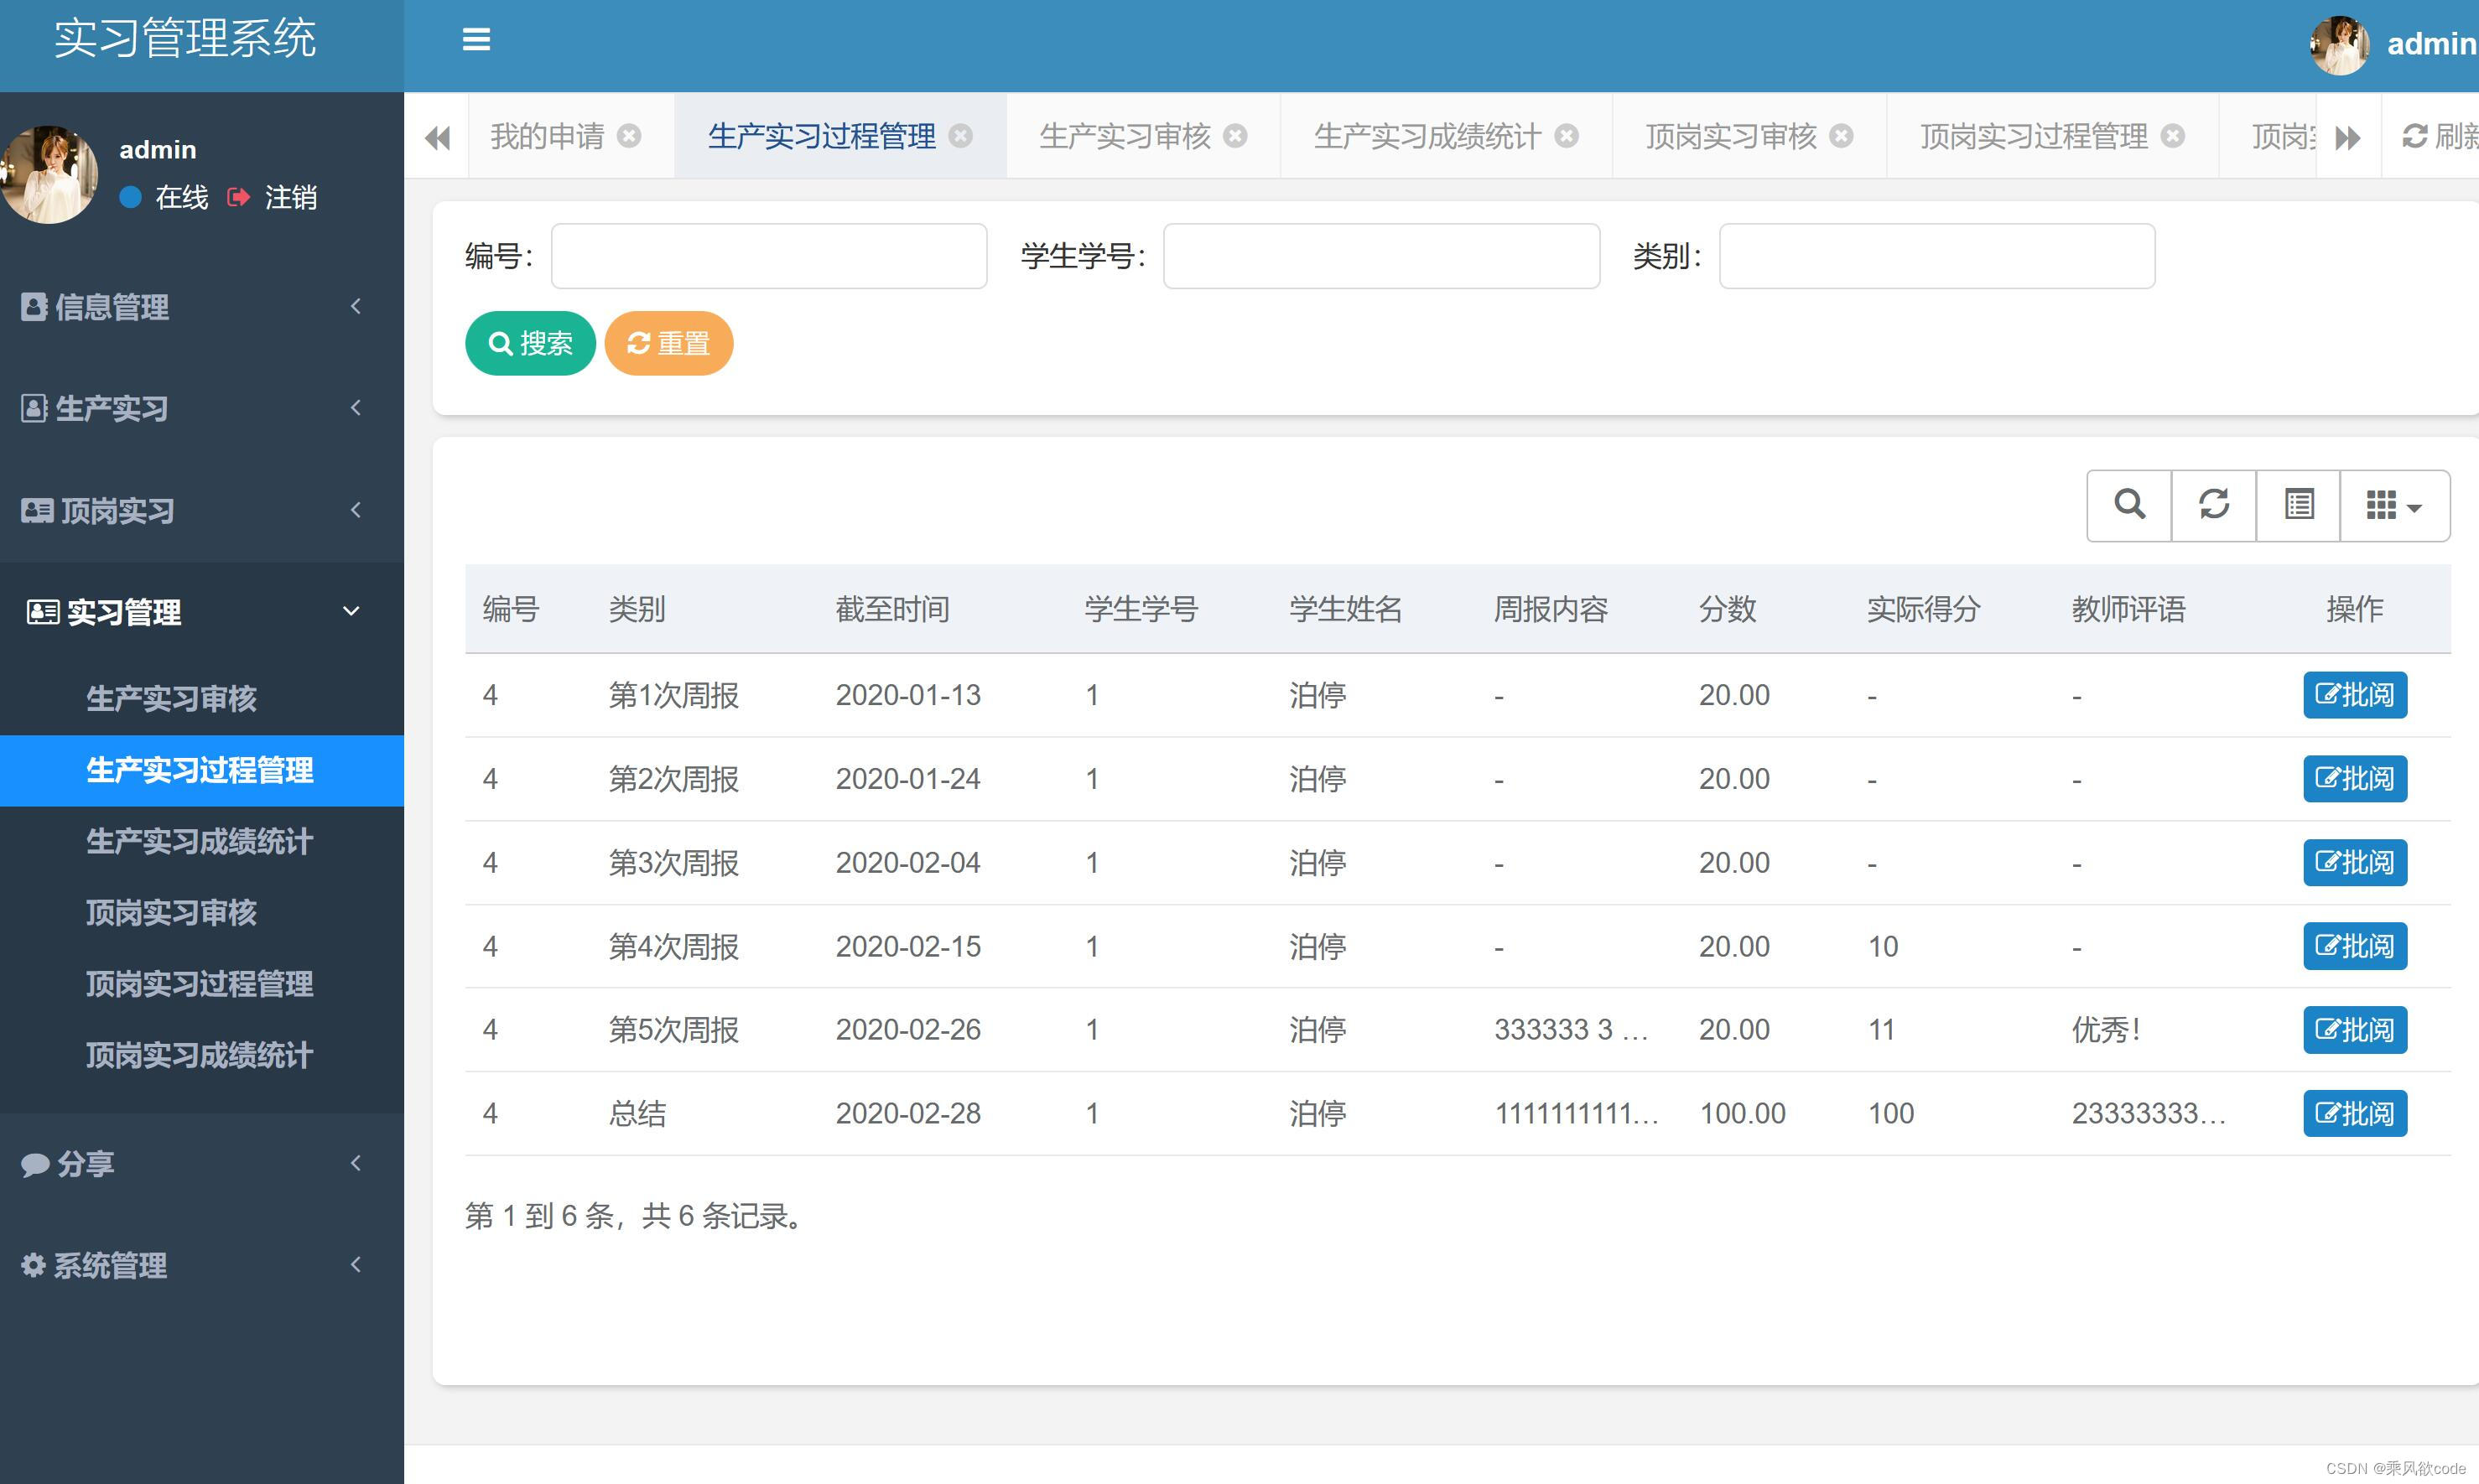This screenshot has width=2479, height=1484.
Task: Click the badge icon next to 实习管理
Action: (41, 611)
